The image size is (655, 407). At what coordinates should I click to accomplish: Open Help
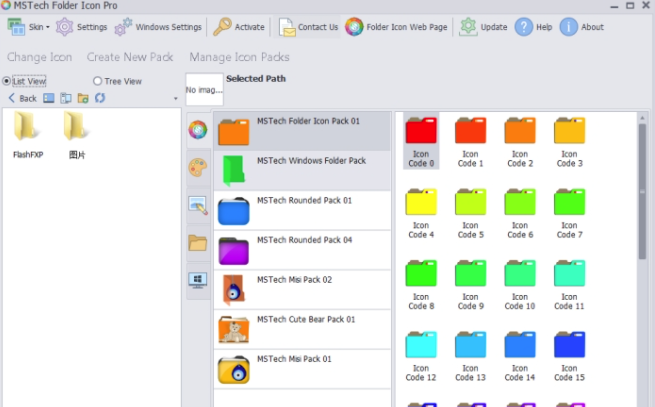[x=533, y=27]
